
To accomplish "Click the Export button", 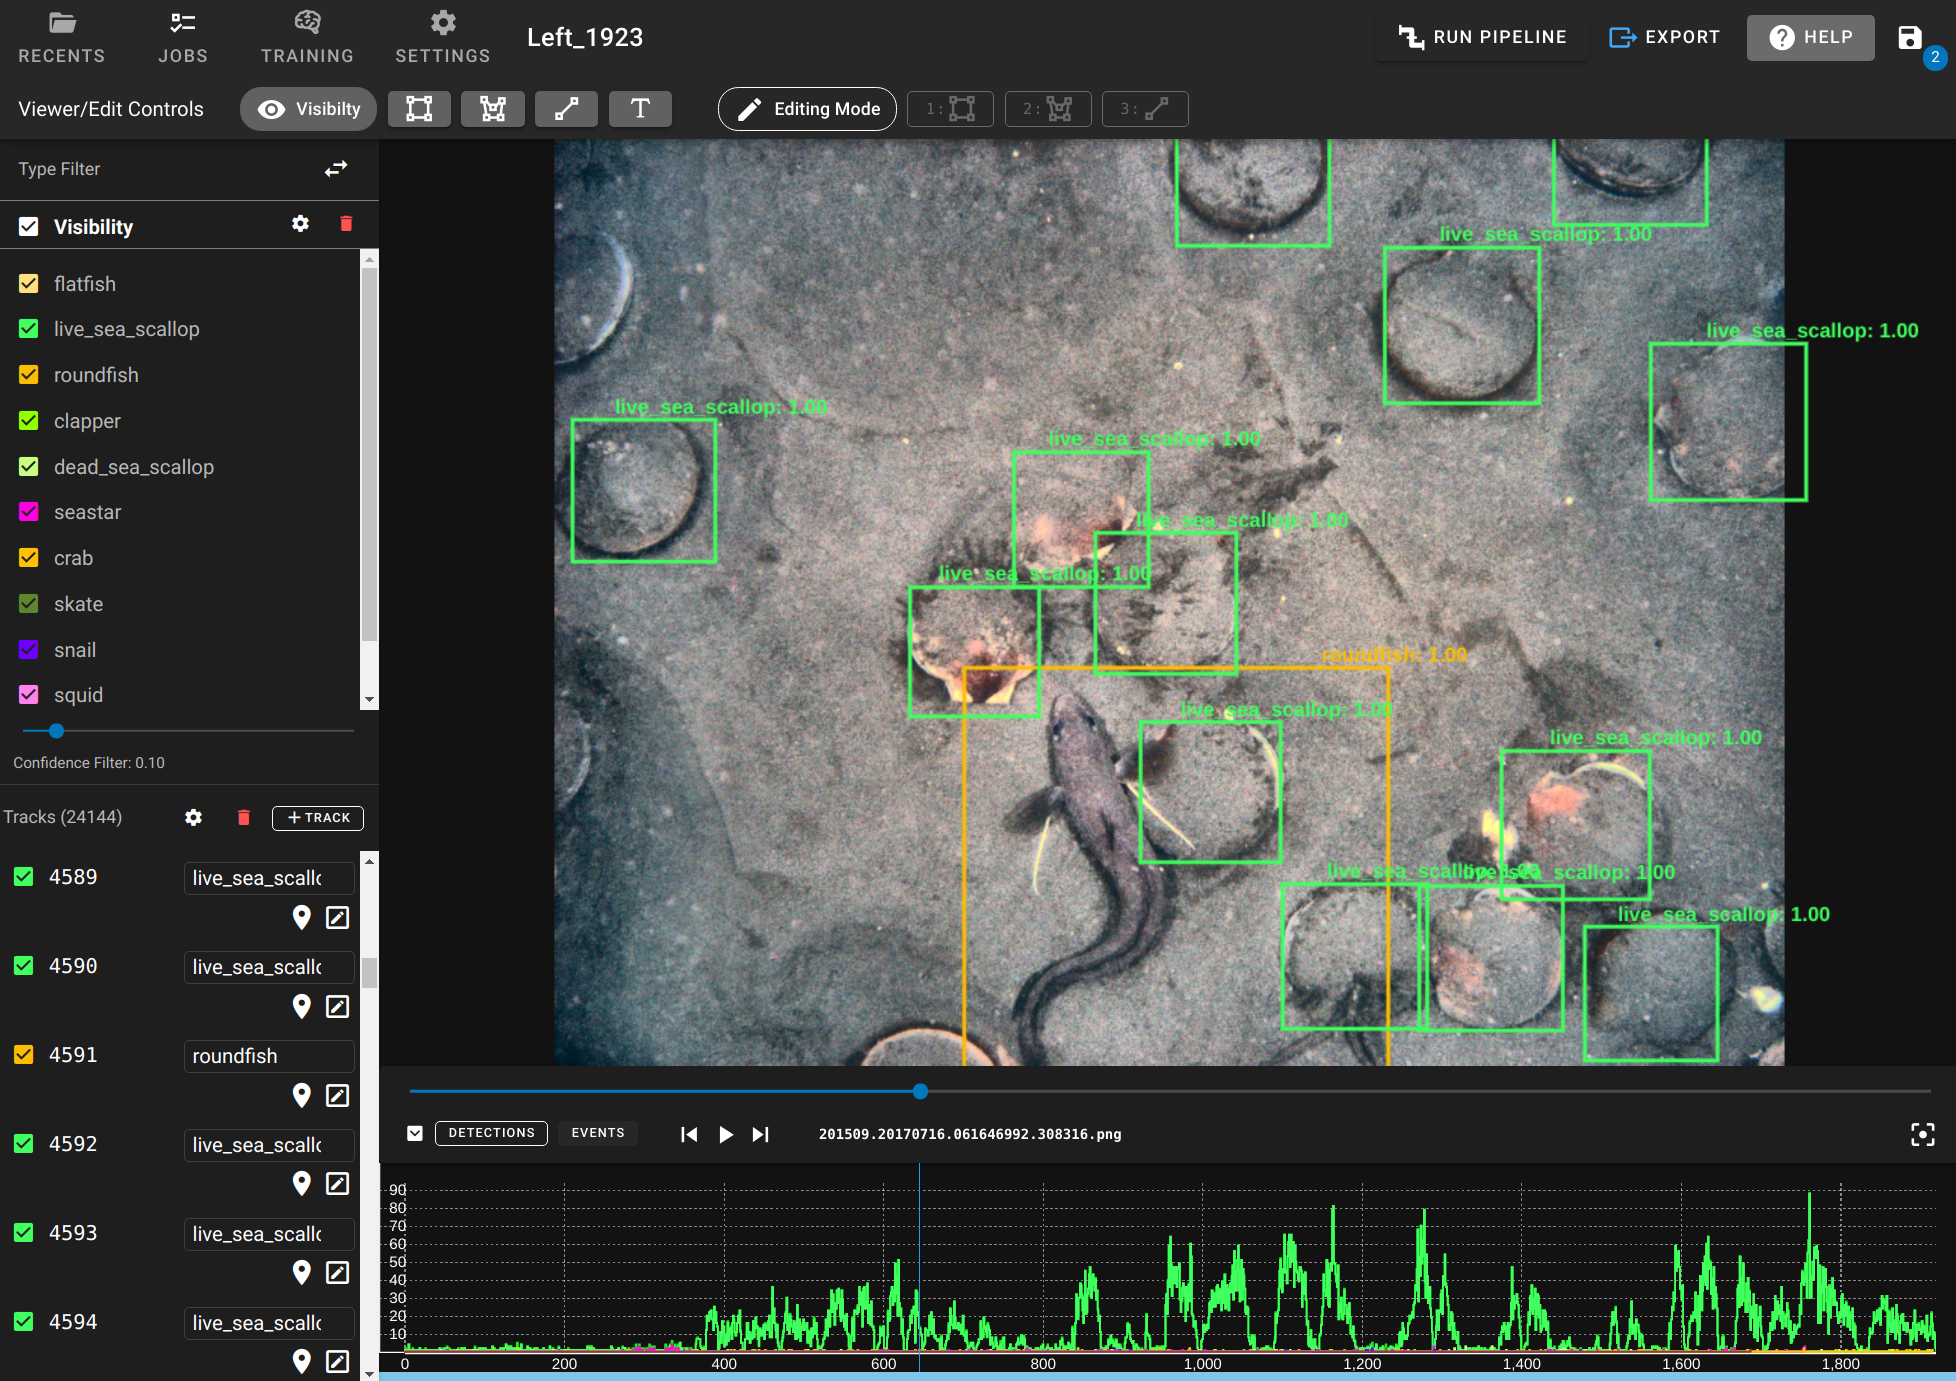I will 1662,39.
